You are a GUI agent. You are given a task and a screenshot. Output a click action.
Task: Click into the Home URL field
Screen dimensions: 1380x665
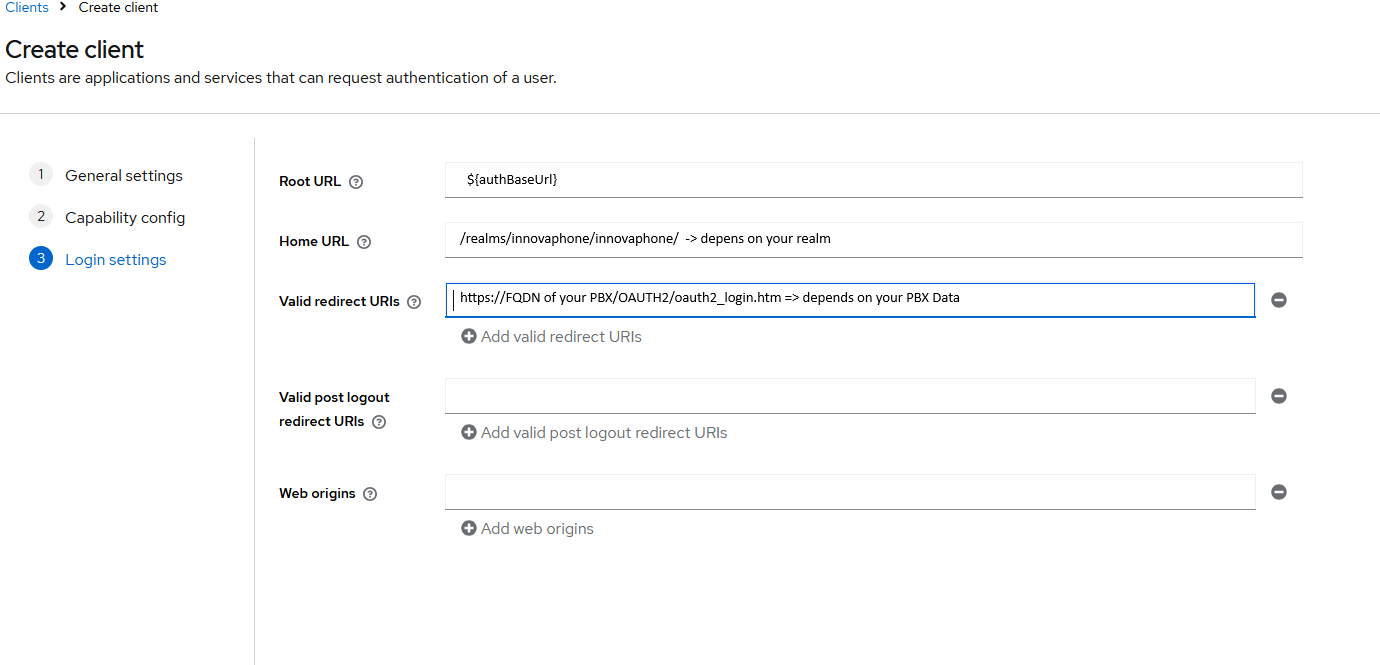coord(873,240)
